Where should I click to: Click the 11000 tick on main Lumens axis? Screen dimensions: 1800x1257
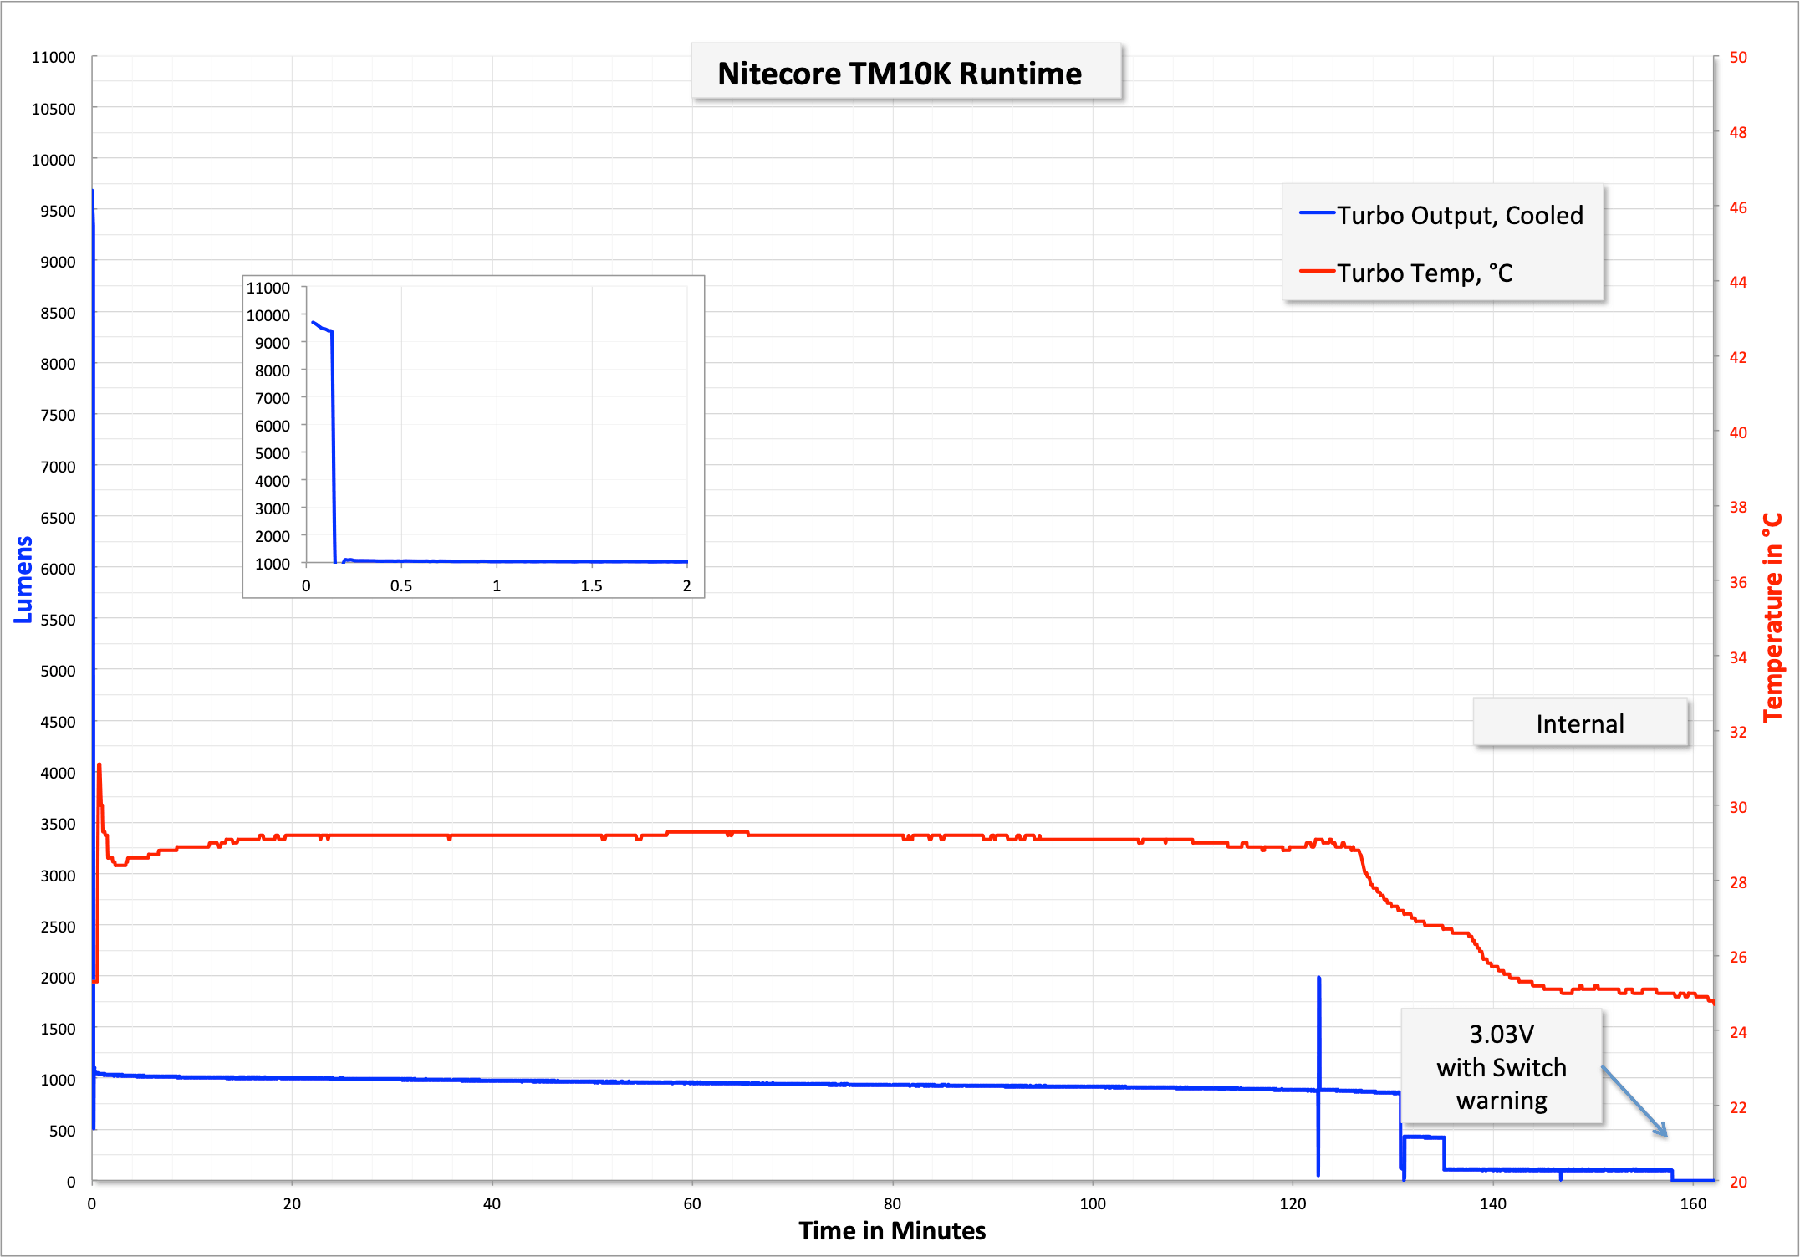53,57
